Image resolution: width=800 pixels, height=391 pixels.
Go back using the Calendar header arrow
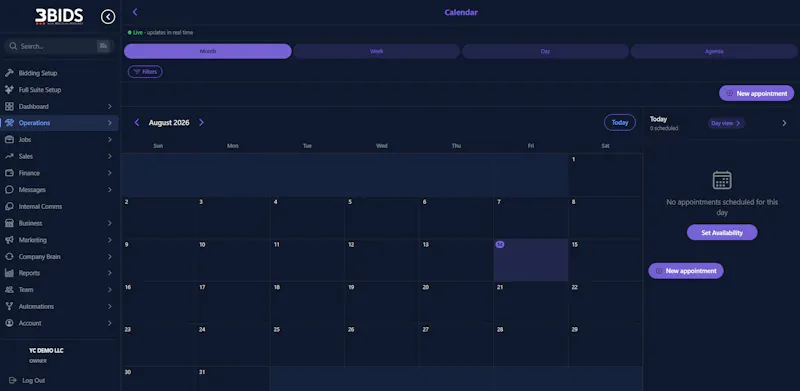135,12
